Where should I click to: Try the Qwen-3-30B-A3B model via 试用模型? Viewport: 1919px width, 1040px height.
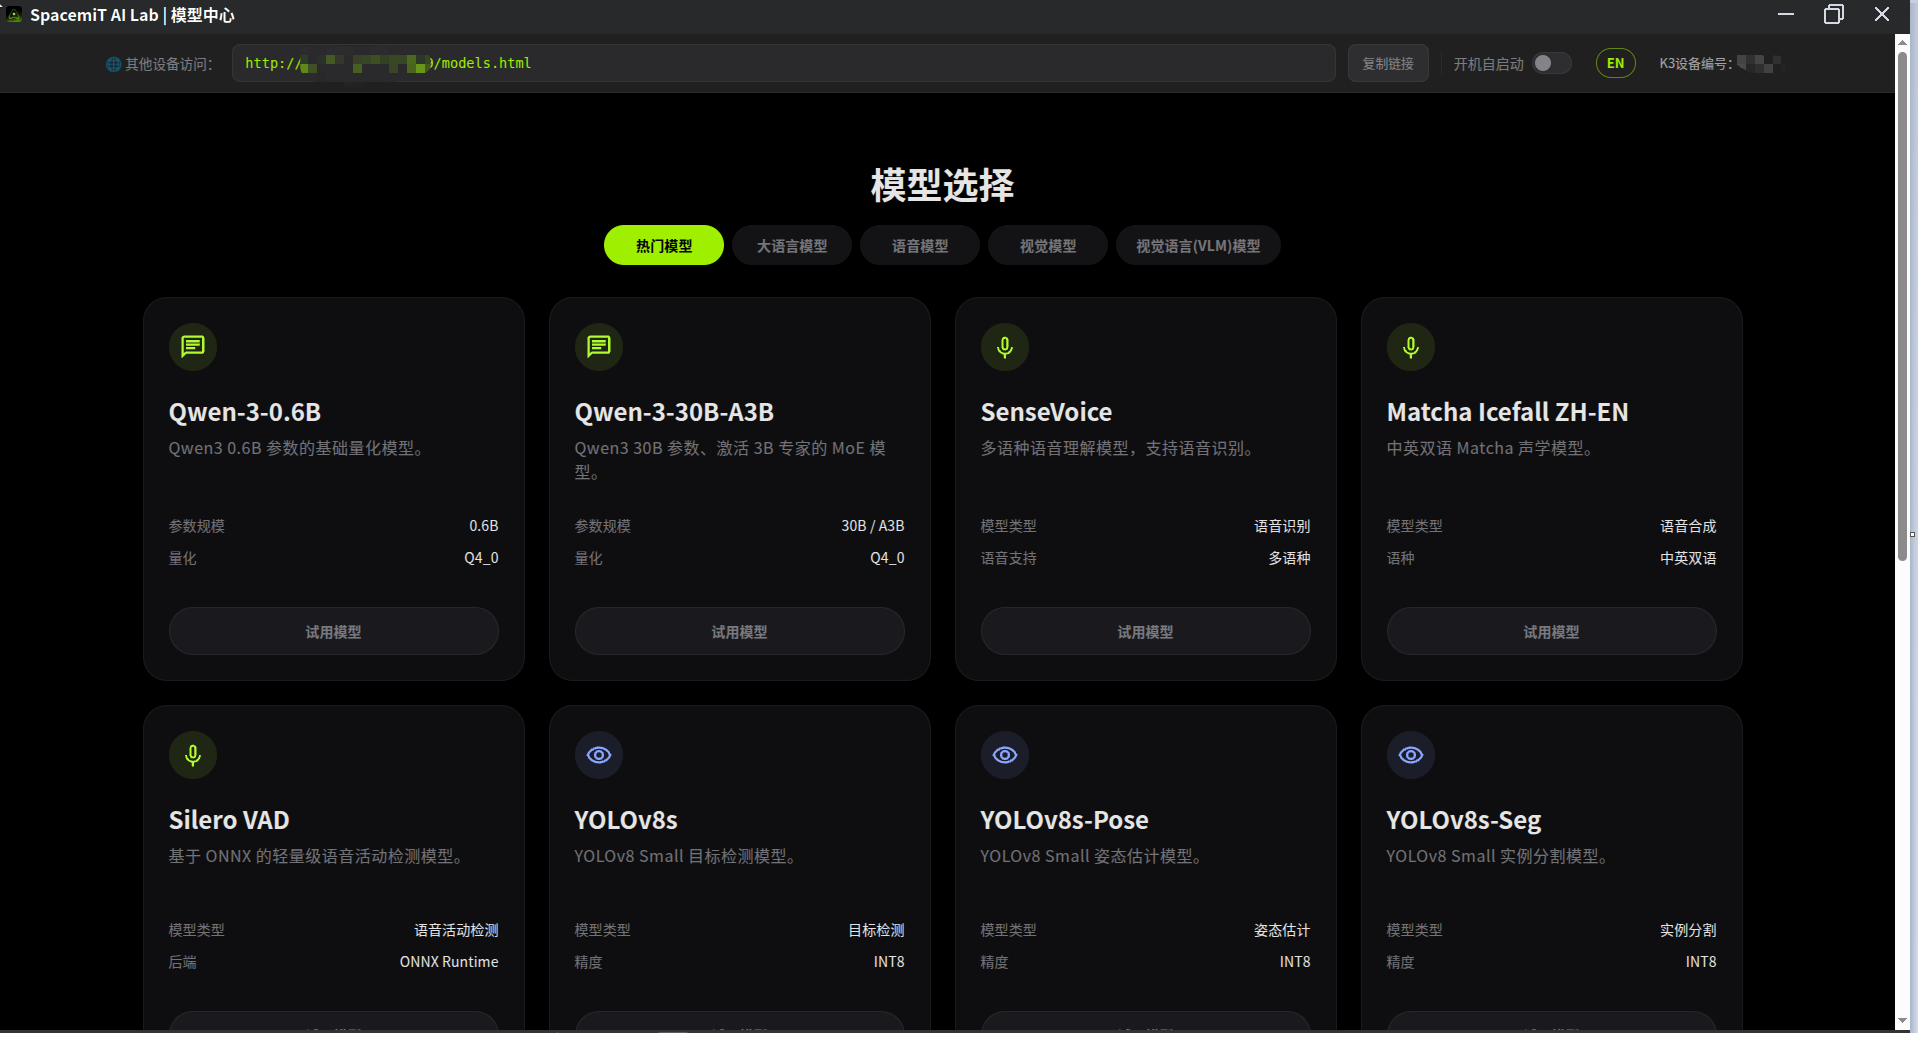click(x=740, y=632)
